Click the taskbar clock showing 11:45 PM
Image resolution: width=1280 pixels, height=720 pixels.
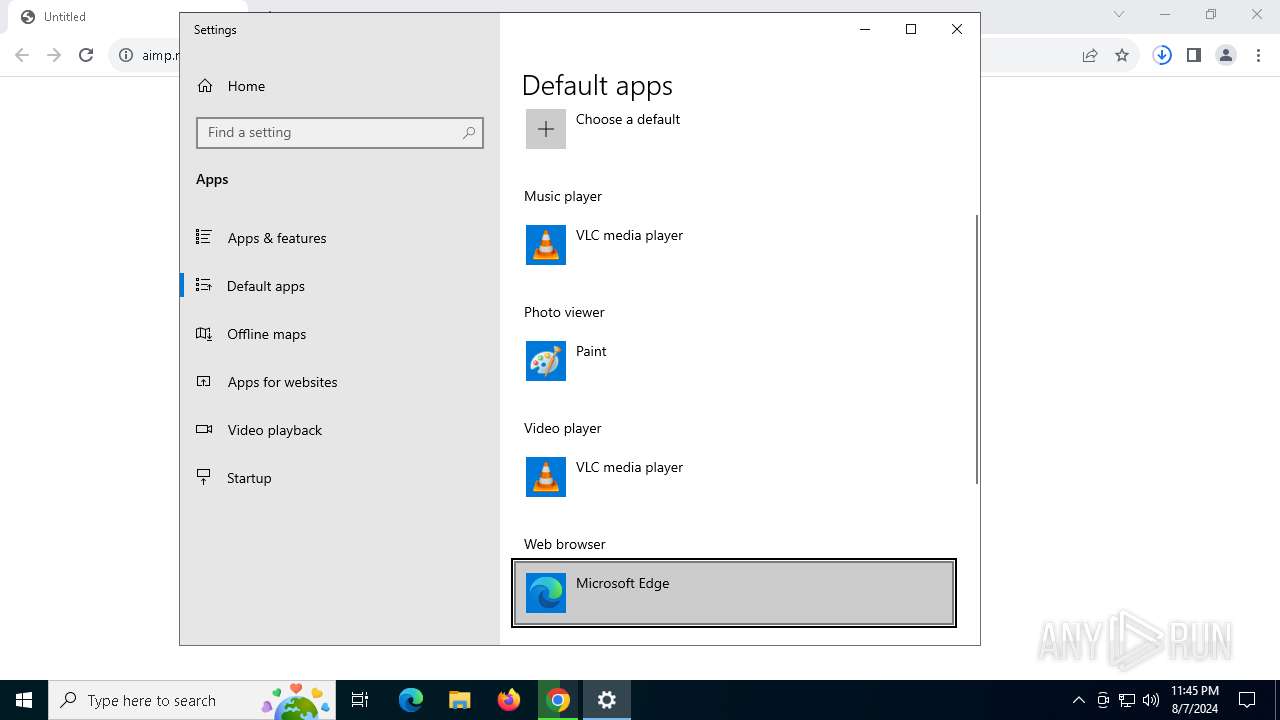pos(1195,700)
